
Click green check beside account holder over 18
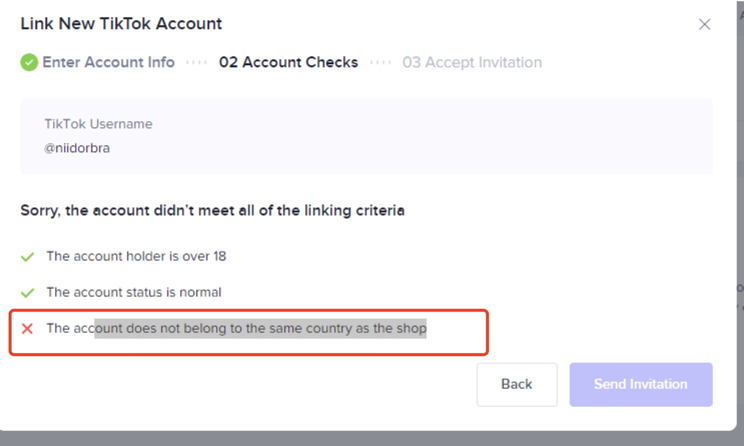[28, 257]
